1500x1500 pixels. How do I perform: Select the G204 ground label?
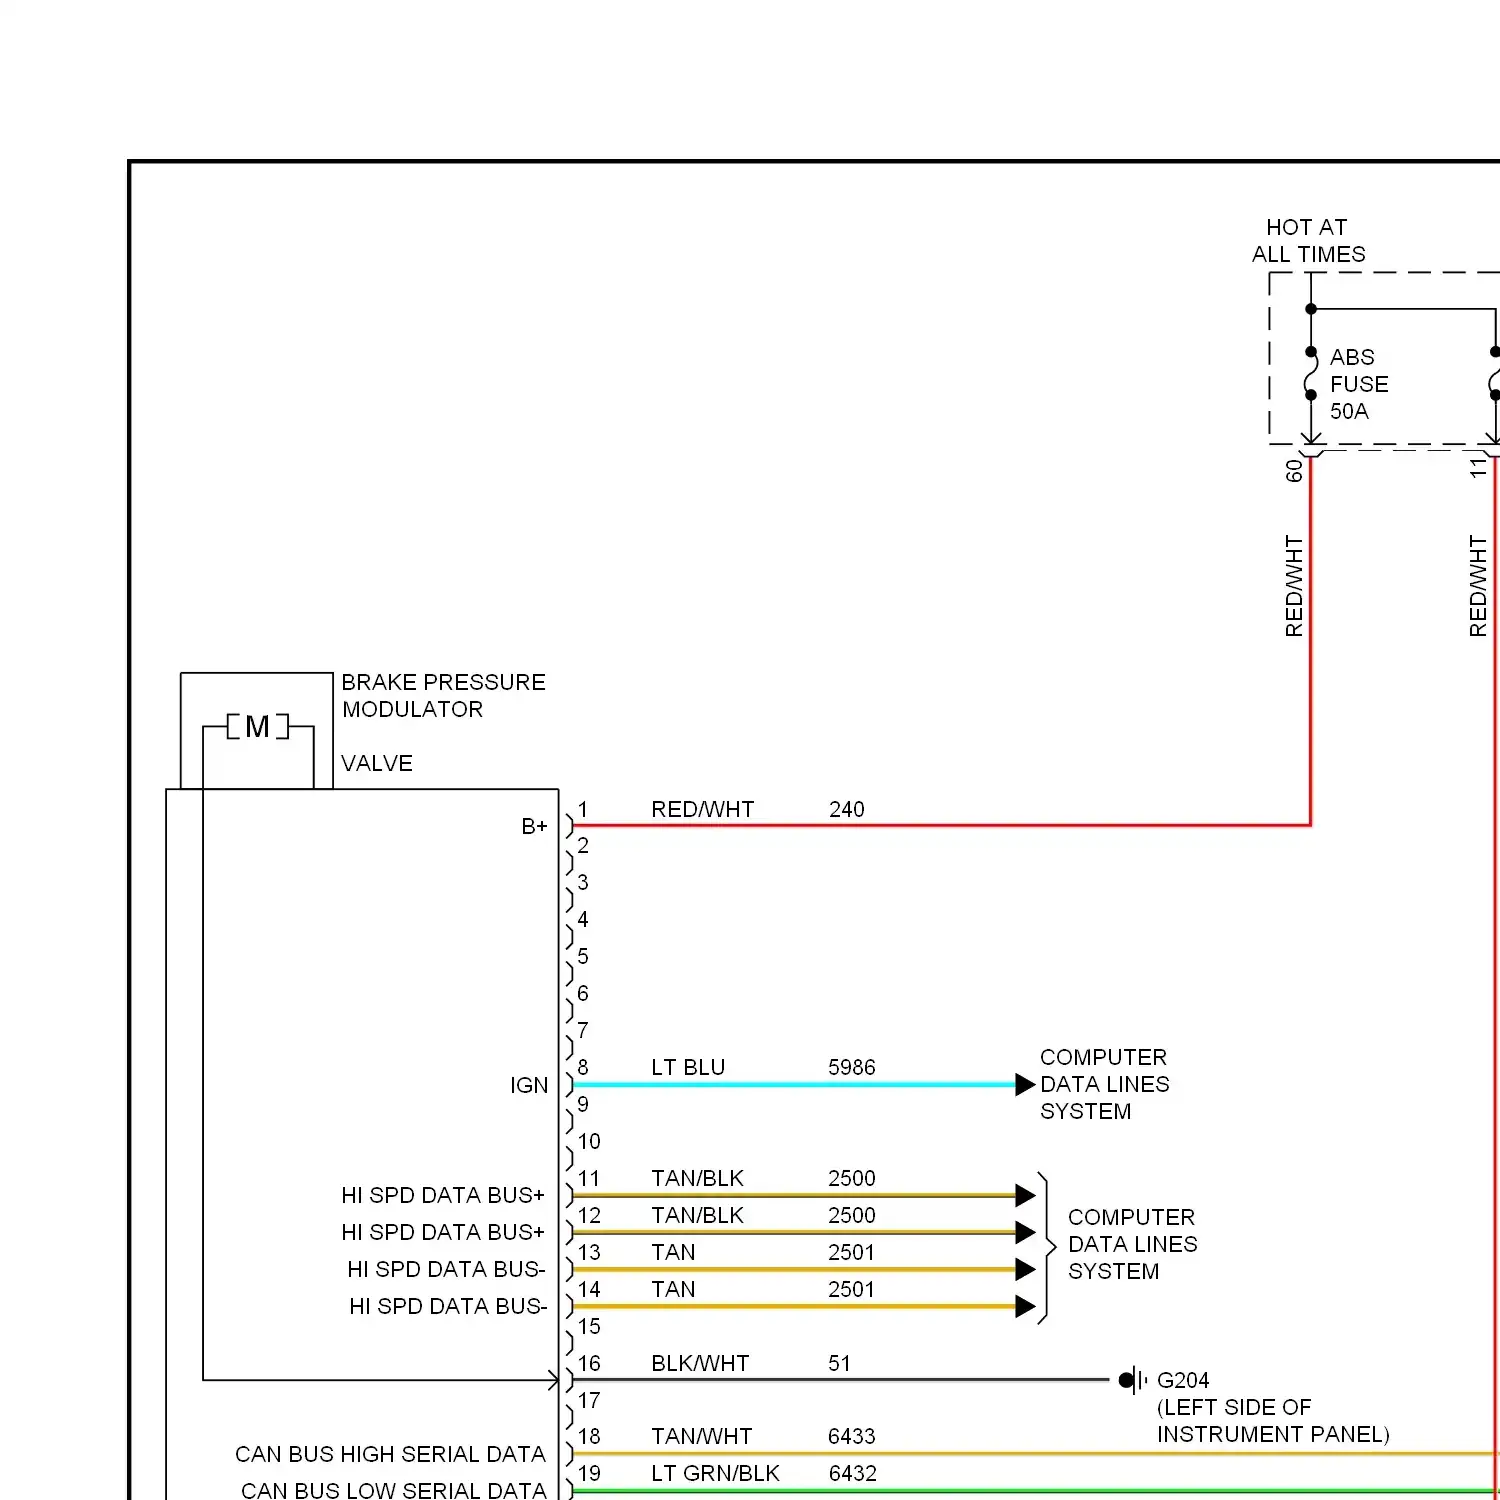[1183, 1380]
